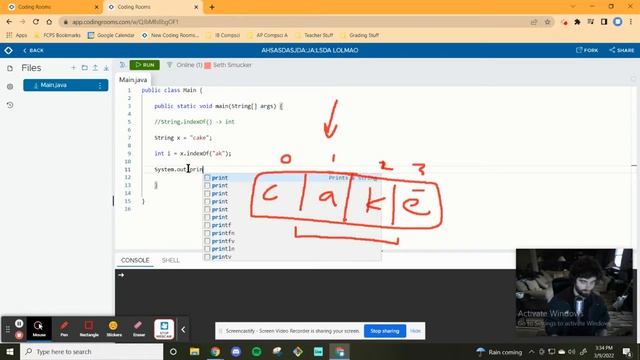This screenshot has height=360, width=640.
Task: Click the Windows taskbar search box
Action: (91, 351)
